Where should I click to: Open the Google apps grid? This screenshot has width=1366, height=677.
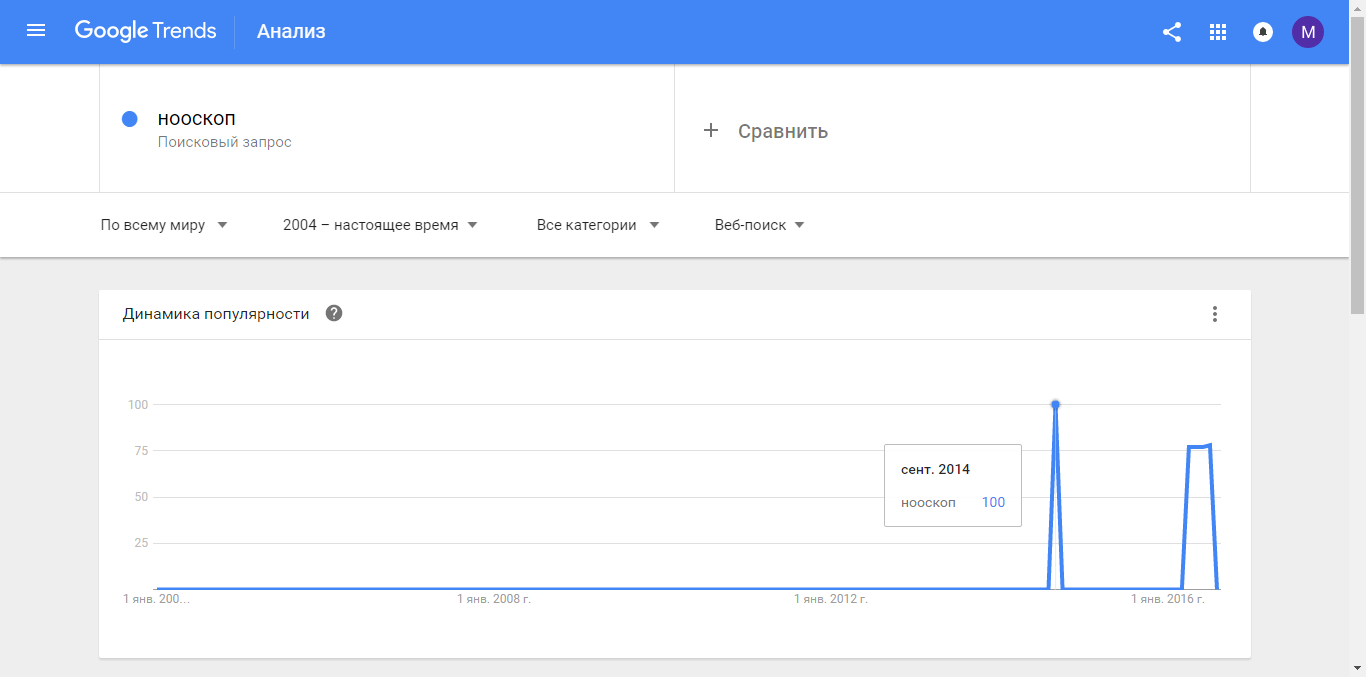1217,32
